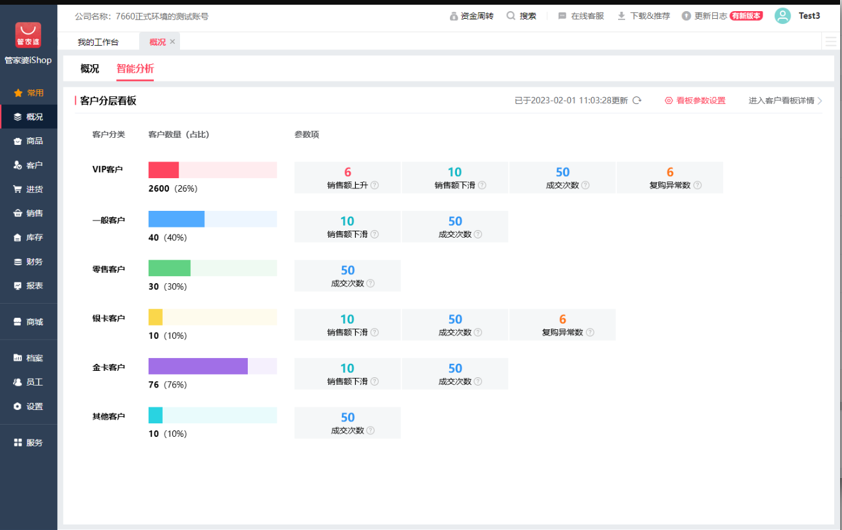Click VIP客户 成交次数 value 50
The width and height of the screenshot is (842, 530).
[x=562, y=172]
